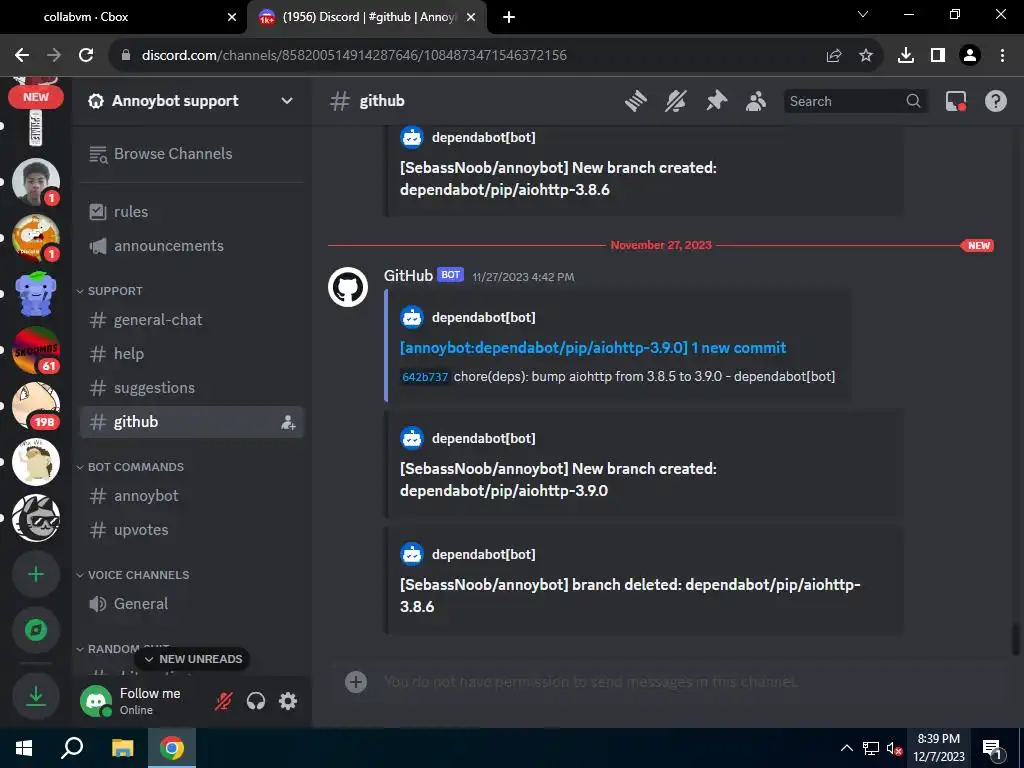Viewport: 1024px width, 768px height.
Task: Open the server with the 61 badge
Action: click(x=36, y=350)
